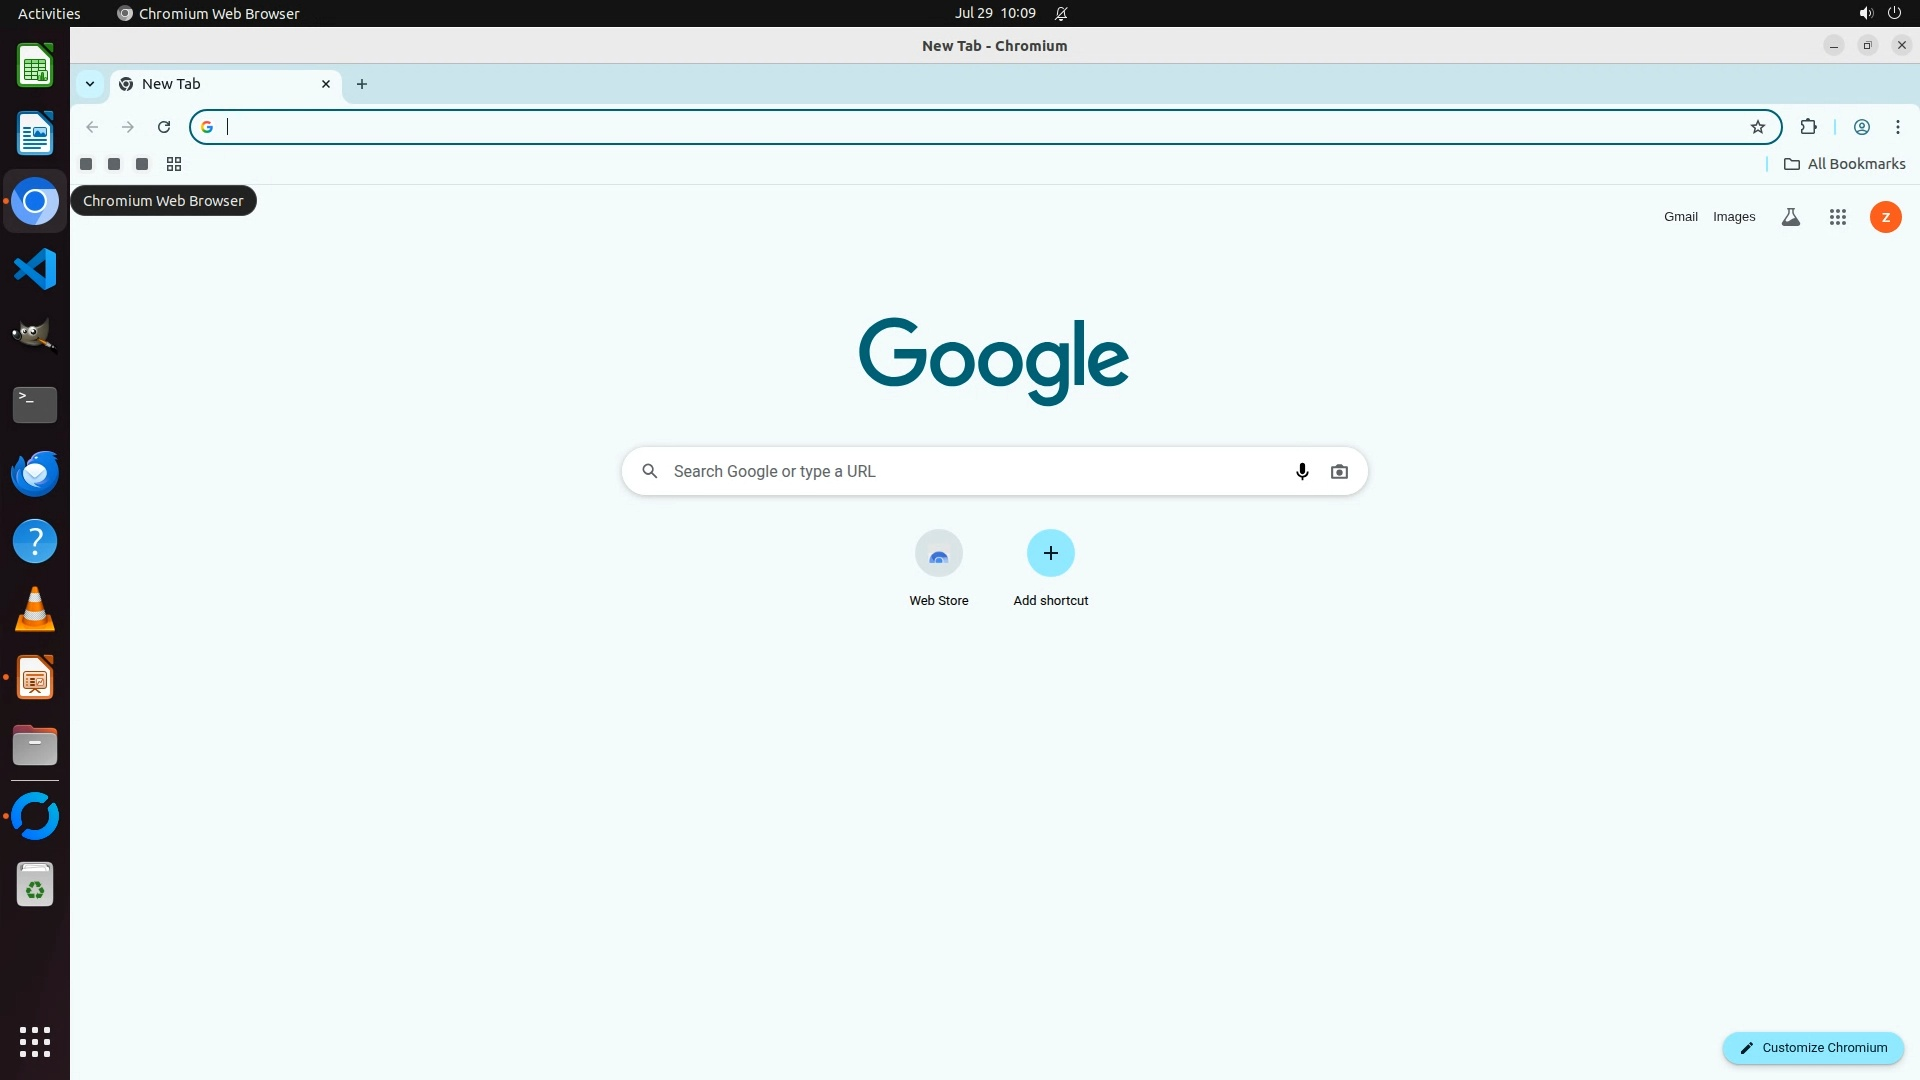Open the All Bookmarks folder
The width and height of the screenshot is (1920, 1080).
coord(1844,164)
